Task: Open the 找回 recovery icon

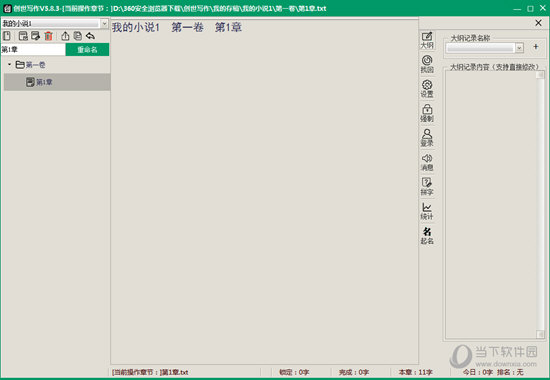Action: 427,64
